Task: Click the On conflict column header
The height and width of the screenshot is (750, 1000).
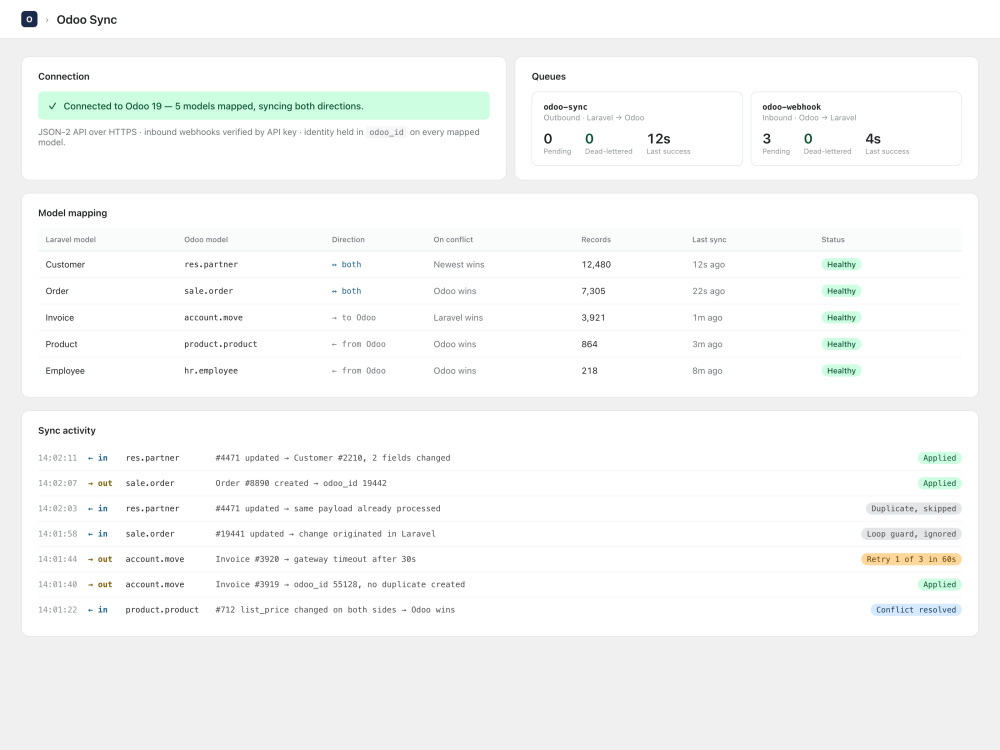Action: click(x=453, y=240)
